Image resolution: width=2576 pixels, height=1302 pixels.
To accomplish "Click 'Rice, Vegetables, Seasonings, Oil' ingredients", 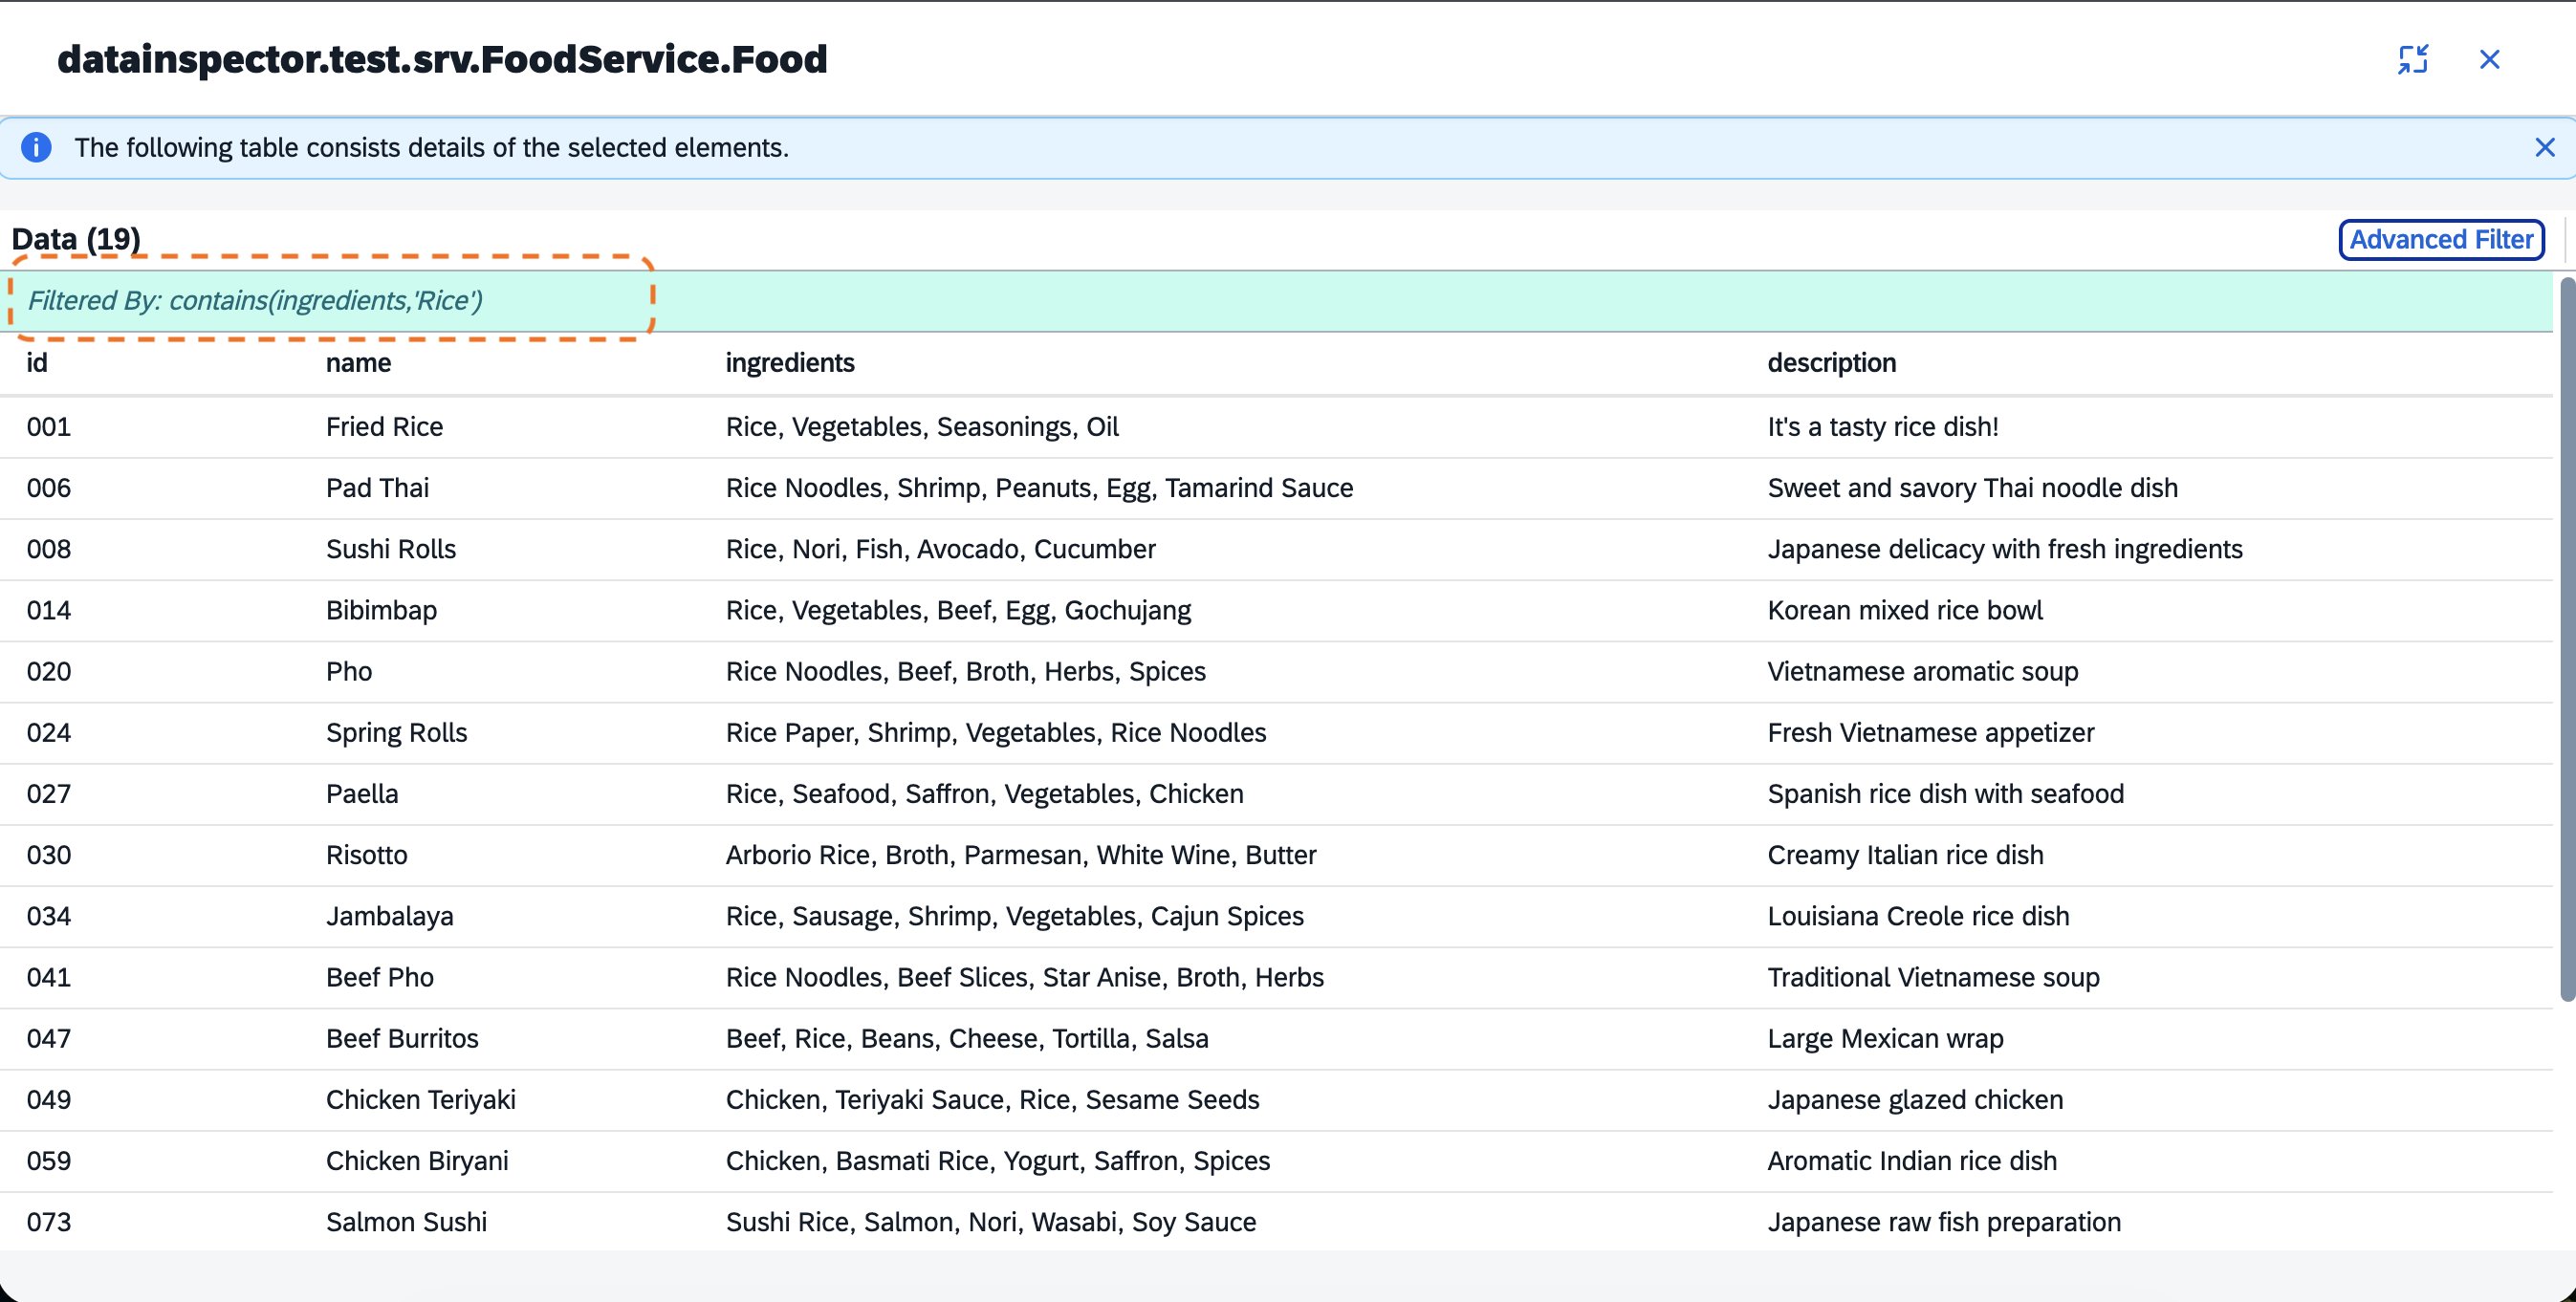I will click(921, 427).
